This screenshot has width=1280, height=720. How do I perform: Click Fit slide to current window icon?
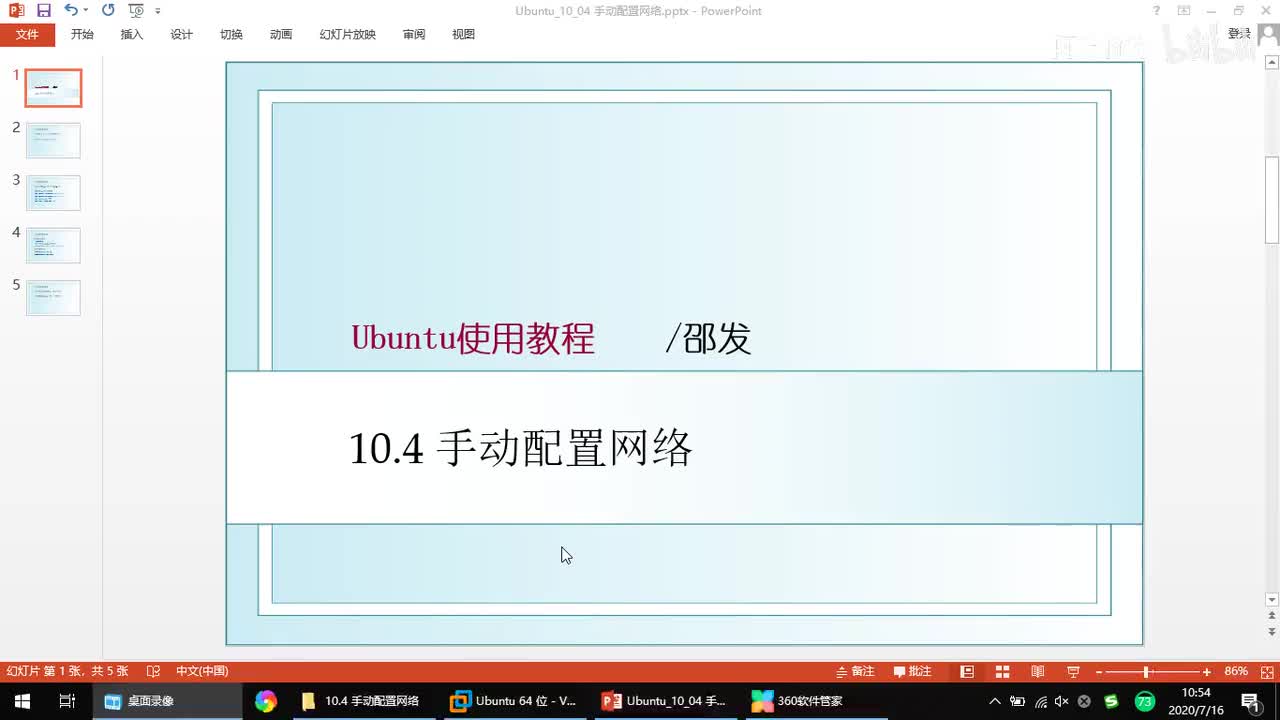1266,671
